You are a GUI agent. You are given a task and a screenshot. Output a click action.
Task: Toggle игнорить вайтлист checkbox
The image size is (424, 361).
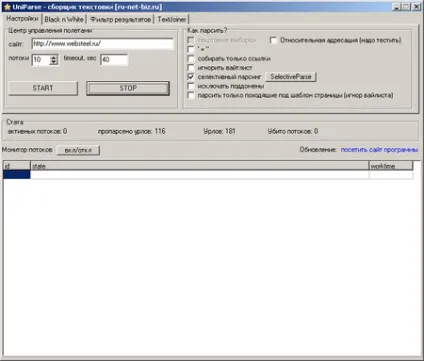[x=191, y=68]
